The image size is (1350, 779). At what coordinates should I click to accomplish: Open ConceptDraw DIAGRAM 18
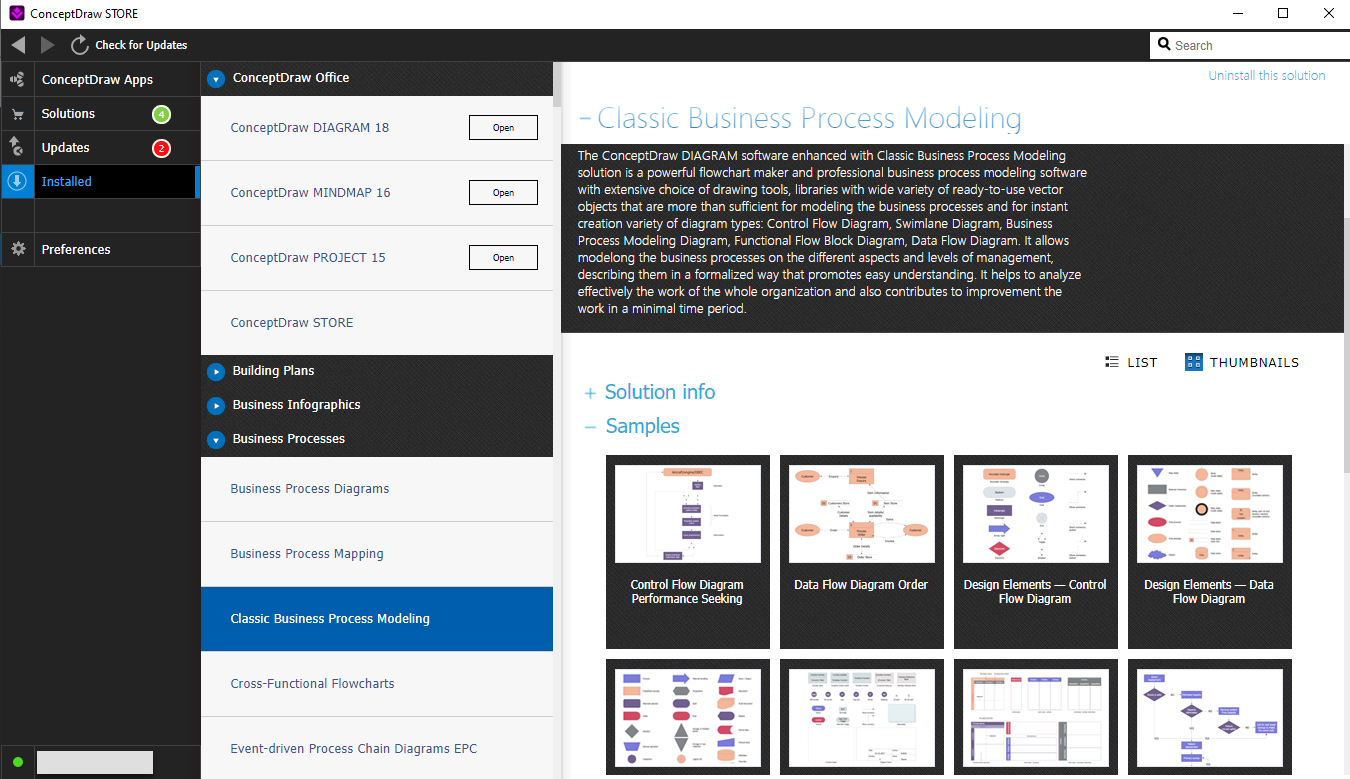point(503,128)
